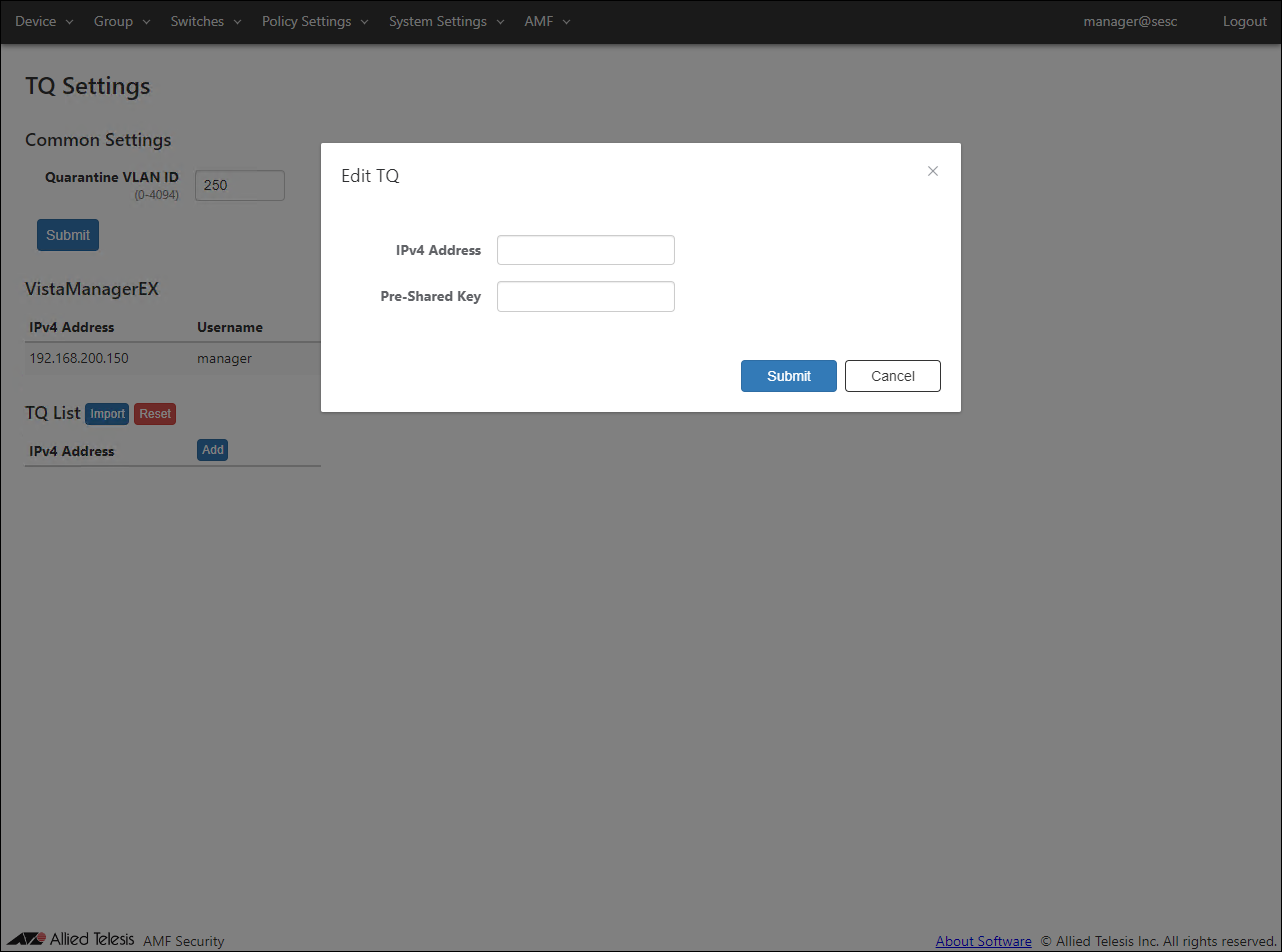
Task: Click the Quarantine VLAN ID field
Action: [x=239, y=185]
